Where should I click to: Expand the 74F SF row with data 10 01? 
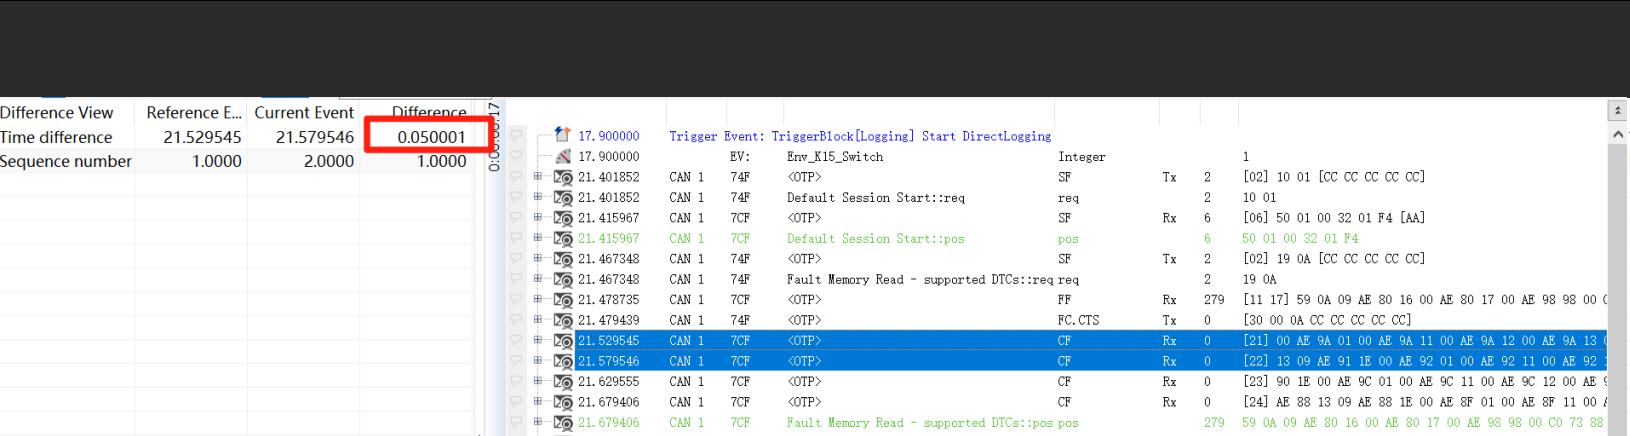[538, 176]
